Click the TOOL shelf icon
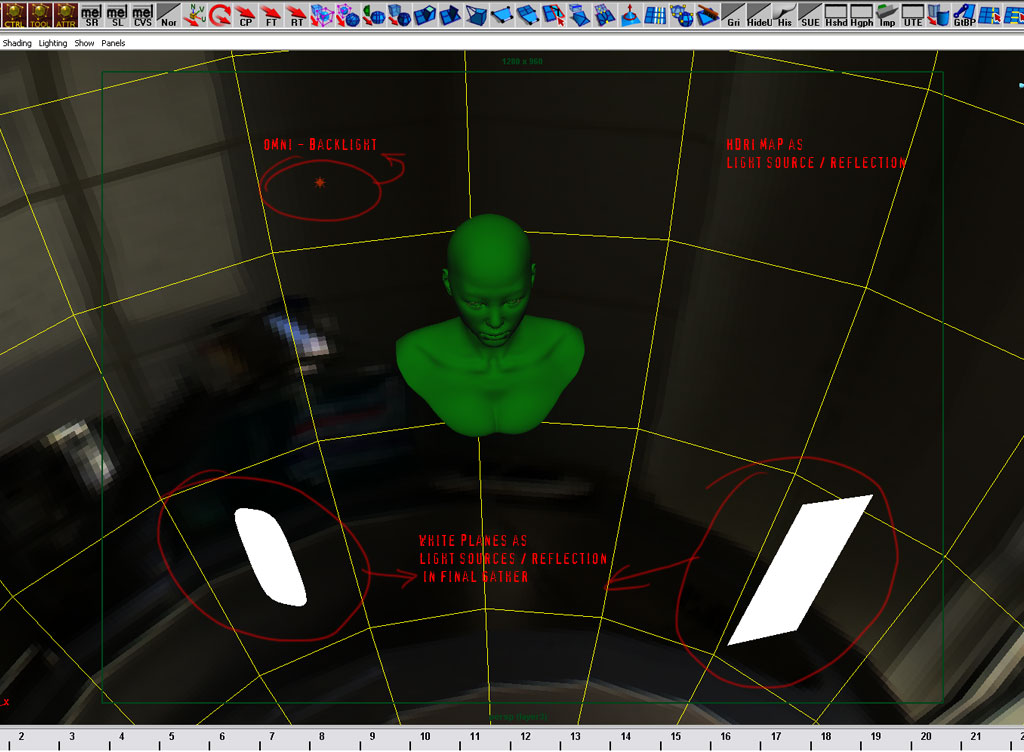The width and height of the screenshot is (1024, 752). (39, 14)
